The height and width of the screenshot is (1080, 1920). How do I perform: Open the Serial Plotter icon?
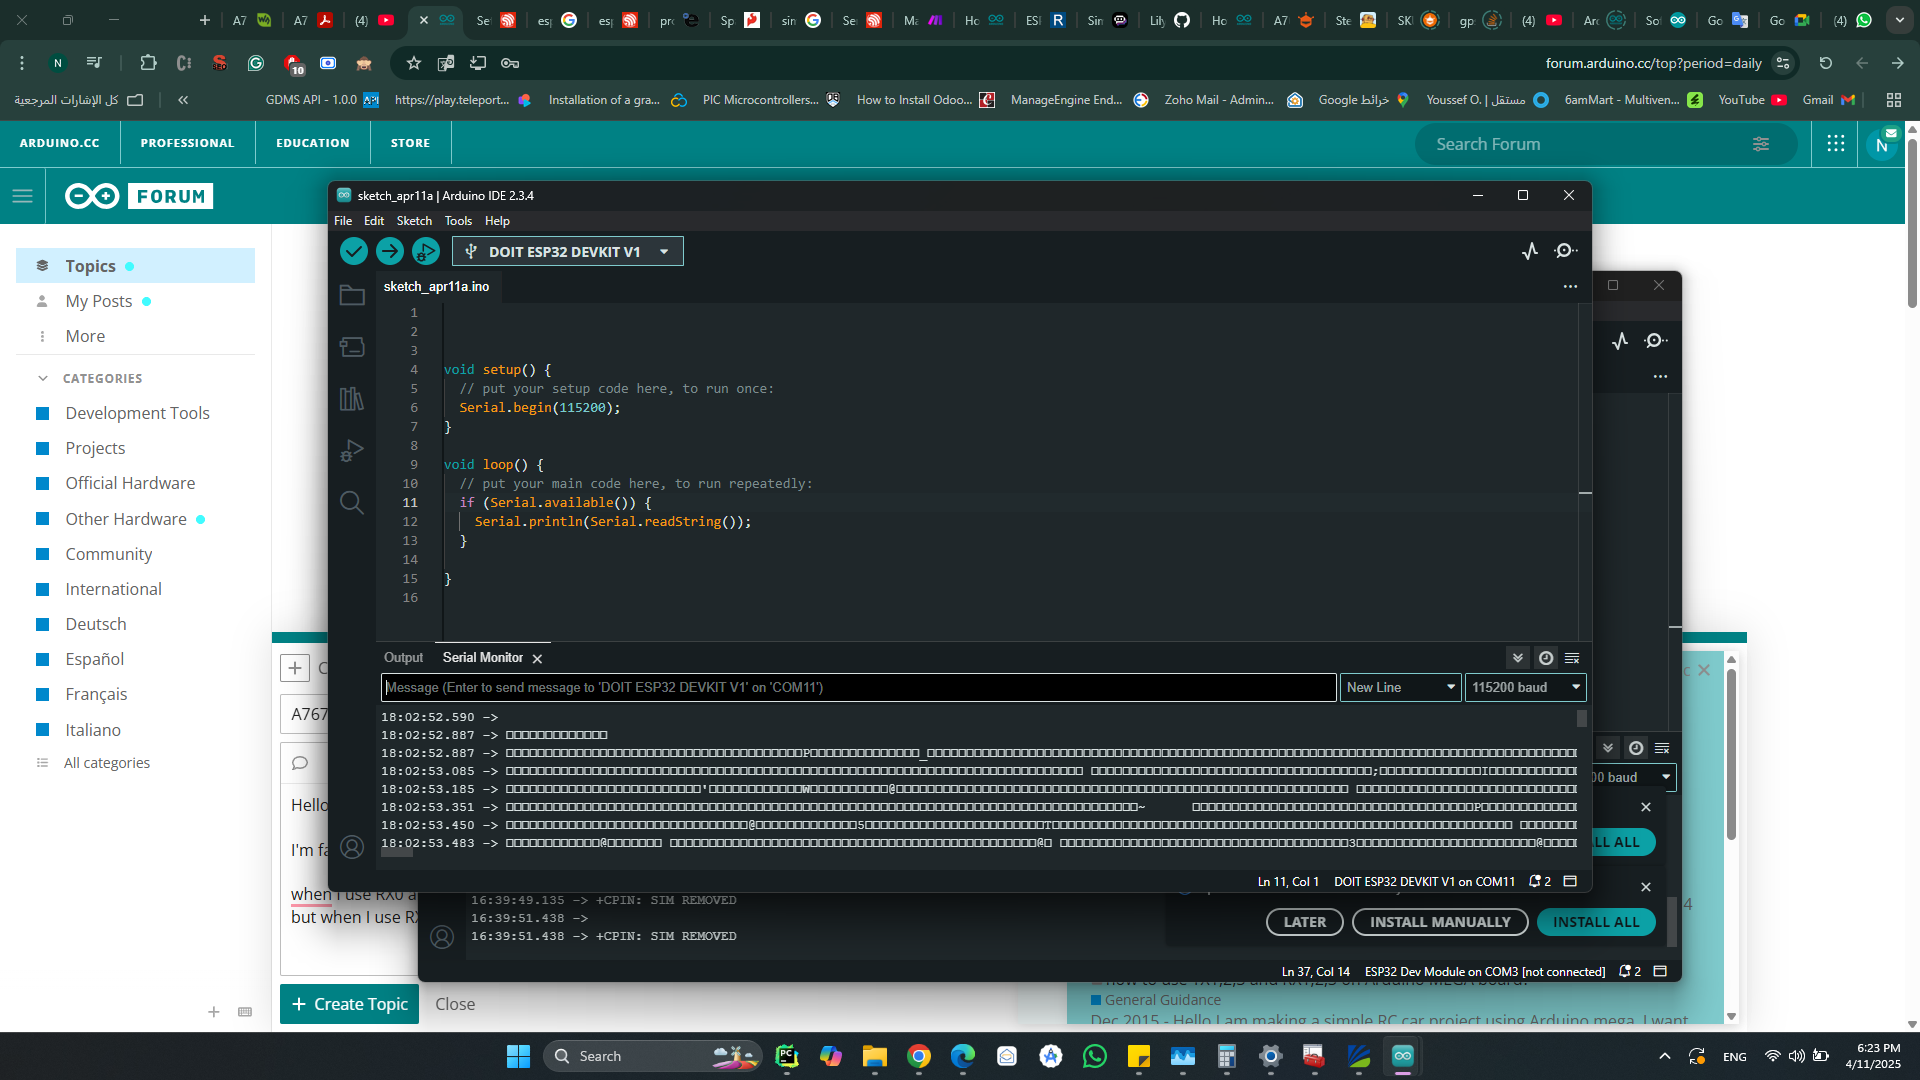1530,251
